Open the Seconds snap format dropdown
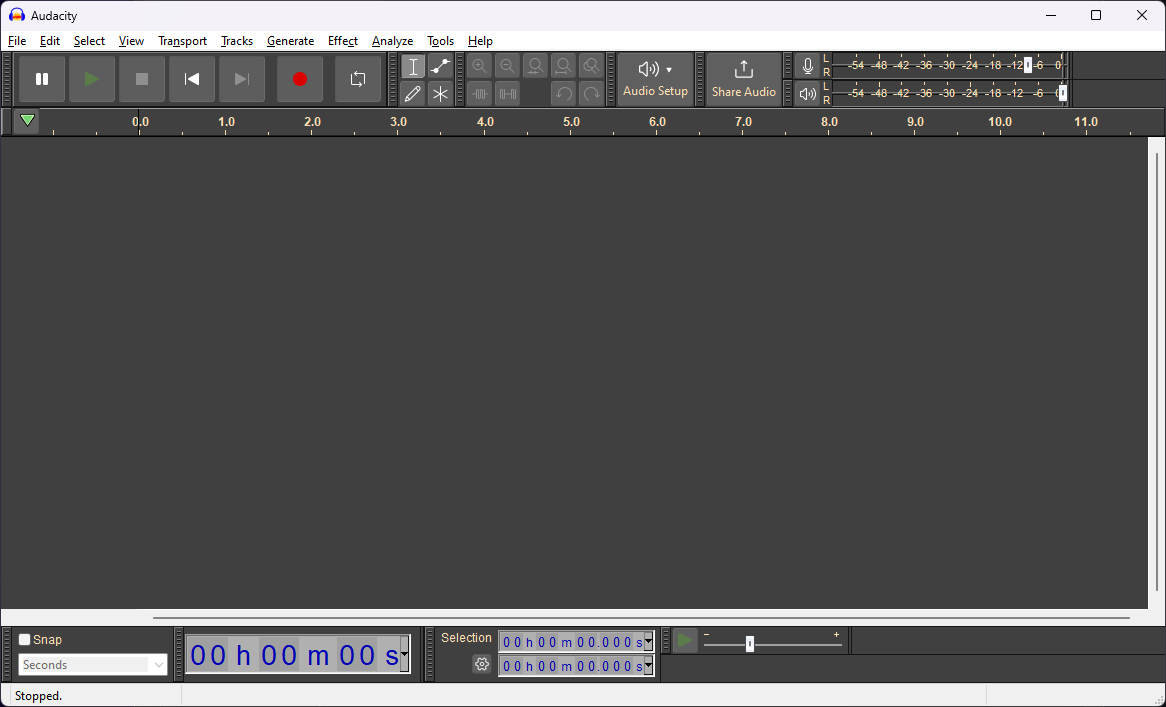The height and width of the screenshot is (707, 1166). point(157,664)
